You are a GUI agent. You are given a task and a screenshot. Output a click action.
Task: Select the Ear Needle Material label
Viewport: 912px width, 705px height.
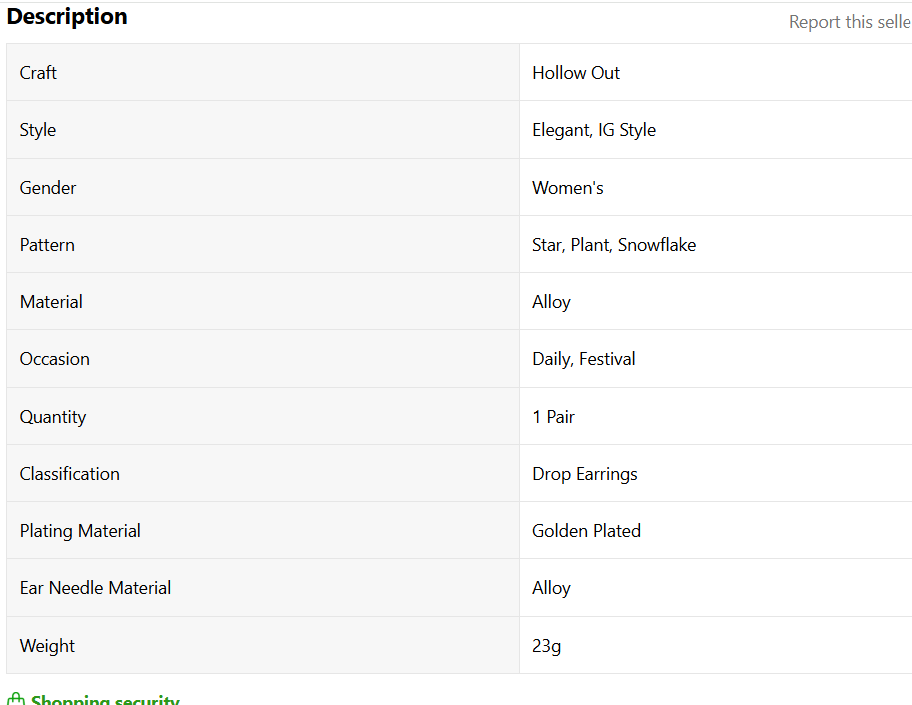(95, 588)
